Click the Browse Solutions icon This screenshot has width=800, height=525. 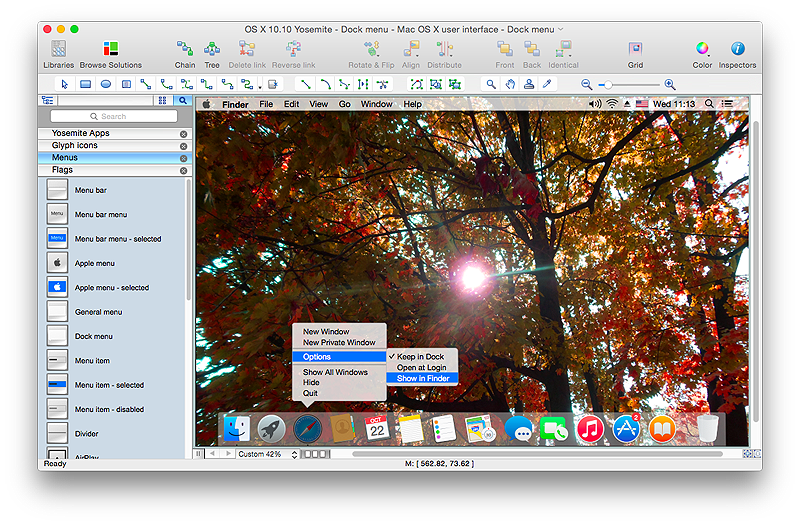[111, 49]
